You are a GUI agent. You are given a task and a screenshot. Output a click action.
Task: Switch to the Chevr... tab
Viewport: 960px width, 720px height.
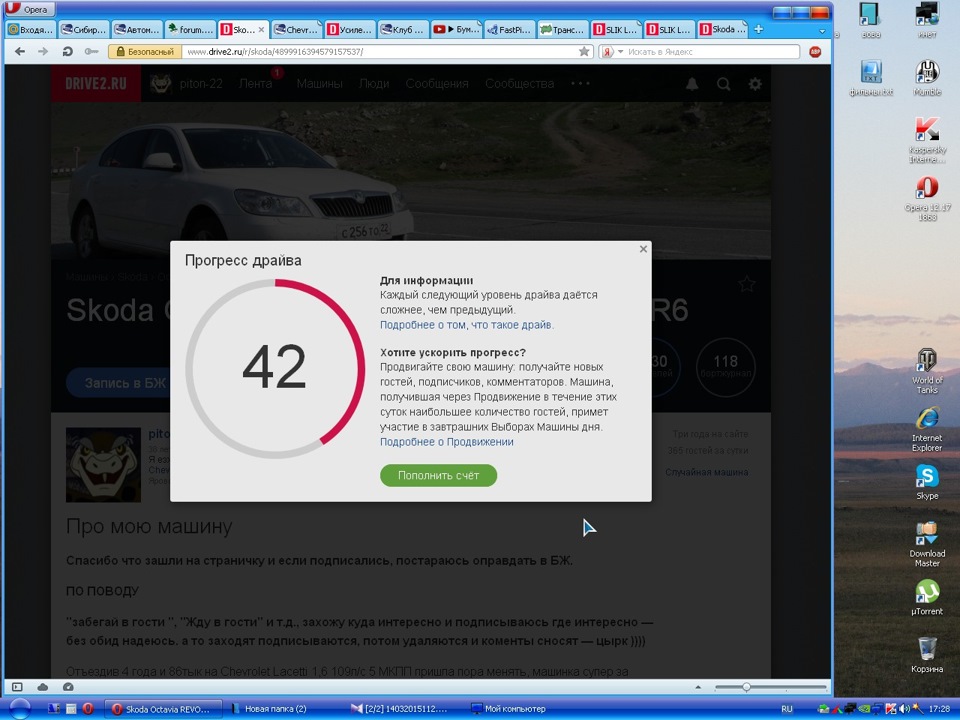pyautogui.click(x=297, y=29)
